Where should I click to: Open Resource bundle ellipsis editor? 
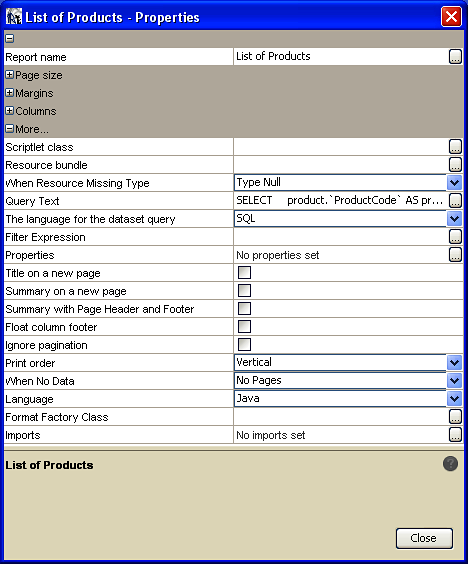[x=455, y=165]
